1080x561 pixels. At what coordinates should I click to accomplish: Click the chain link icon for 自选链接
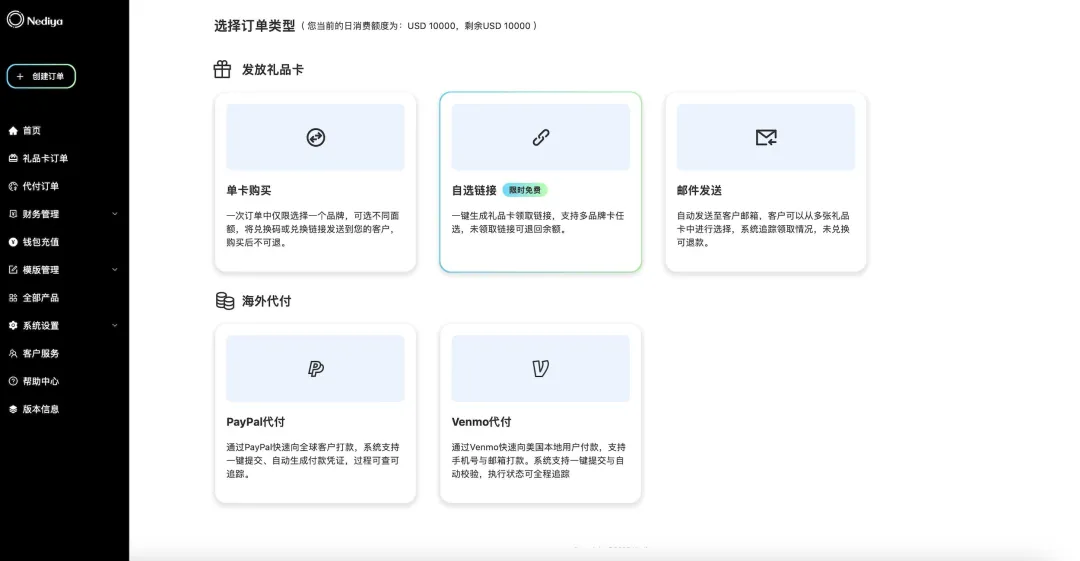click(541, 138)
